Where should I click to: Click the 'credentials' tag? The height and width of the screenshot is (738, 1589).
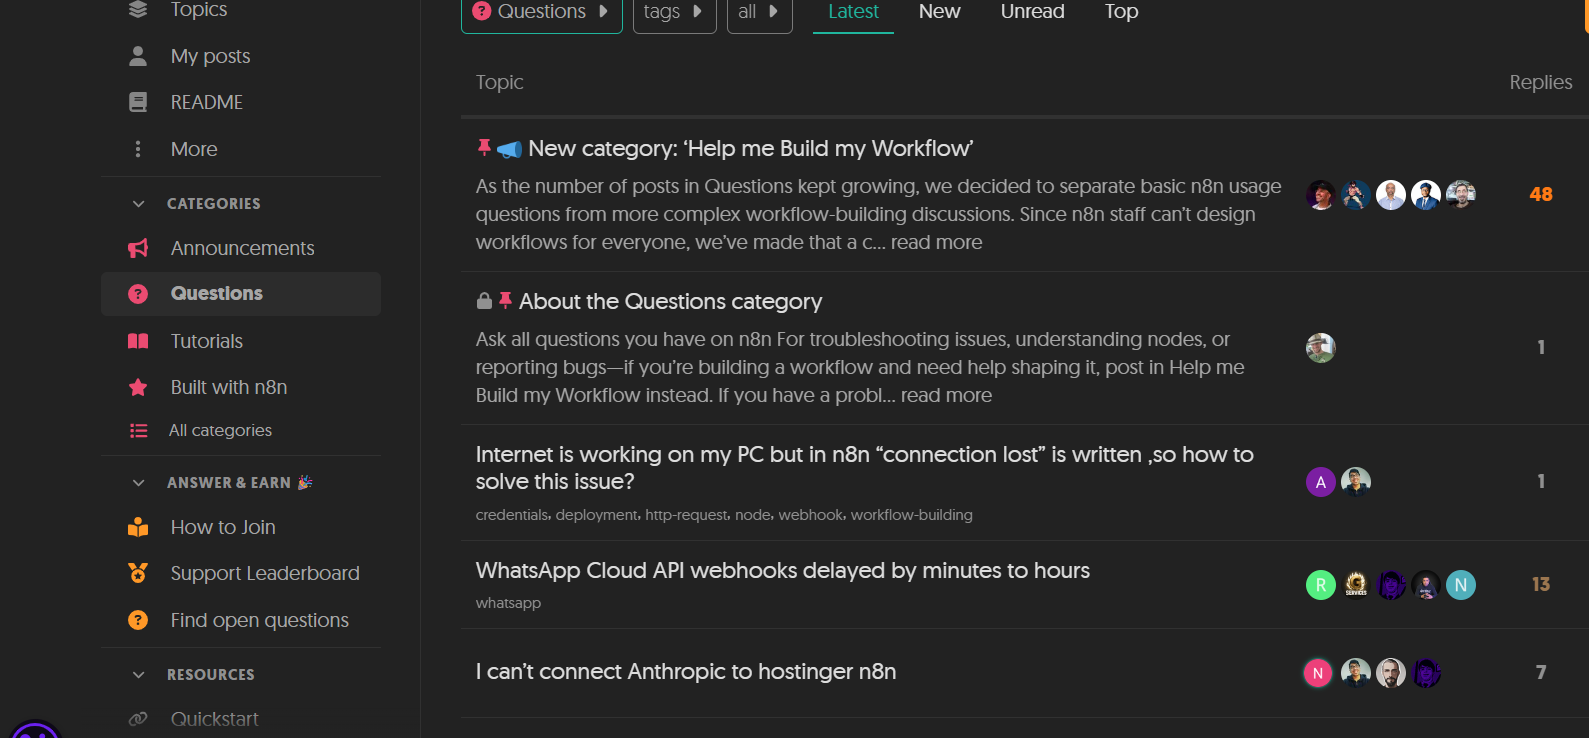[x=512, y=515]
